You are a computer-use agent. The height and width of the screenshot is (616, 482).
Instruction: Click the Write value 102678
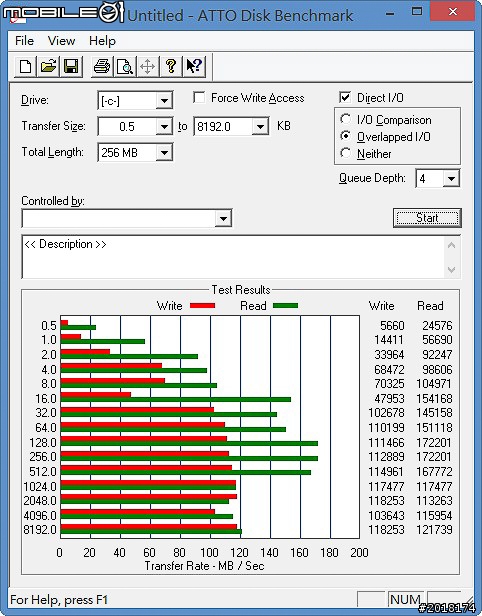coord(386,412)
